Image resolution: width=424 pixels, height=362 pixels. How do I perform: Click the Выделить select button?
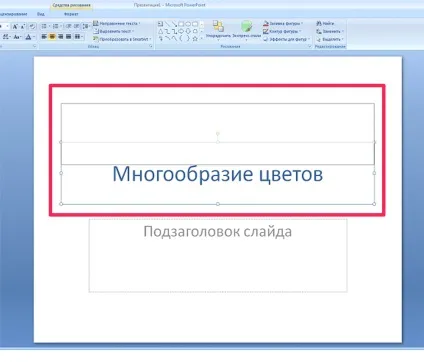pos(330,39)
